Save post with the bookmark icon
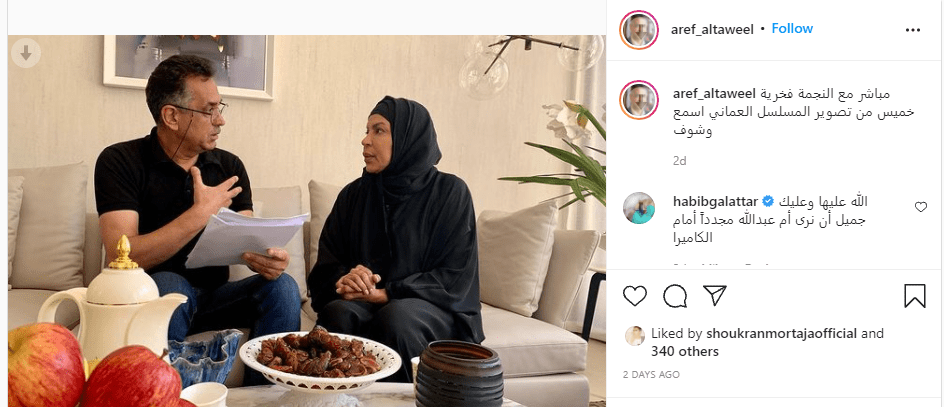The width and height of the screenshot is (944, 407). point(915,296)
